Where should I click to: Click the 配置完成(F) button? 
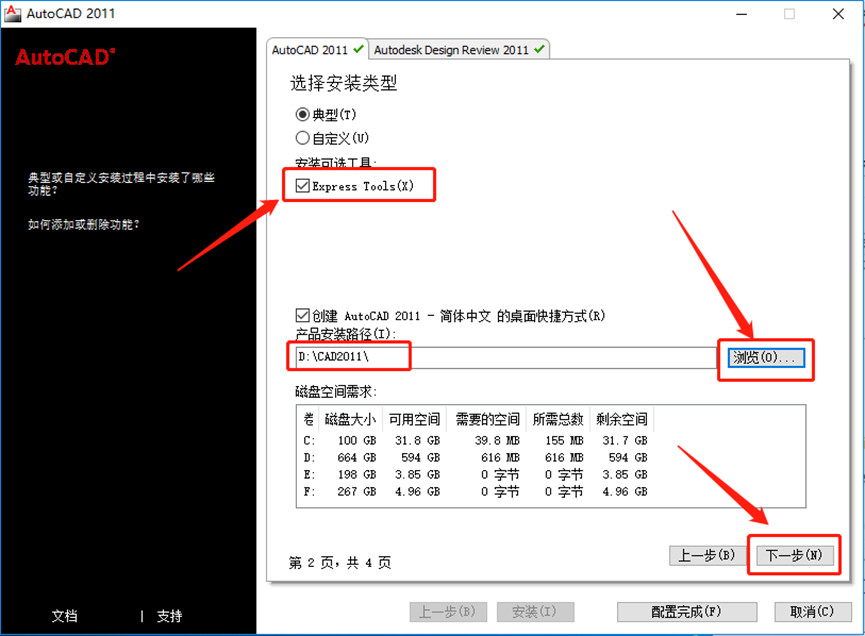(x=686, y=611)
